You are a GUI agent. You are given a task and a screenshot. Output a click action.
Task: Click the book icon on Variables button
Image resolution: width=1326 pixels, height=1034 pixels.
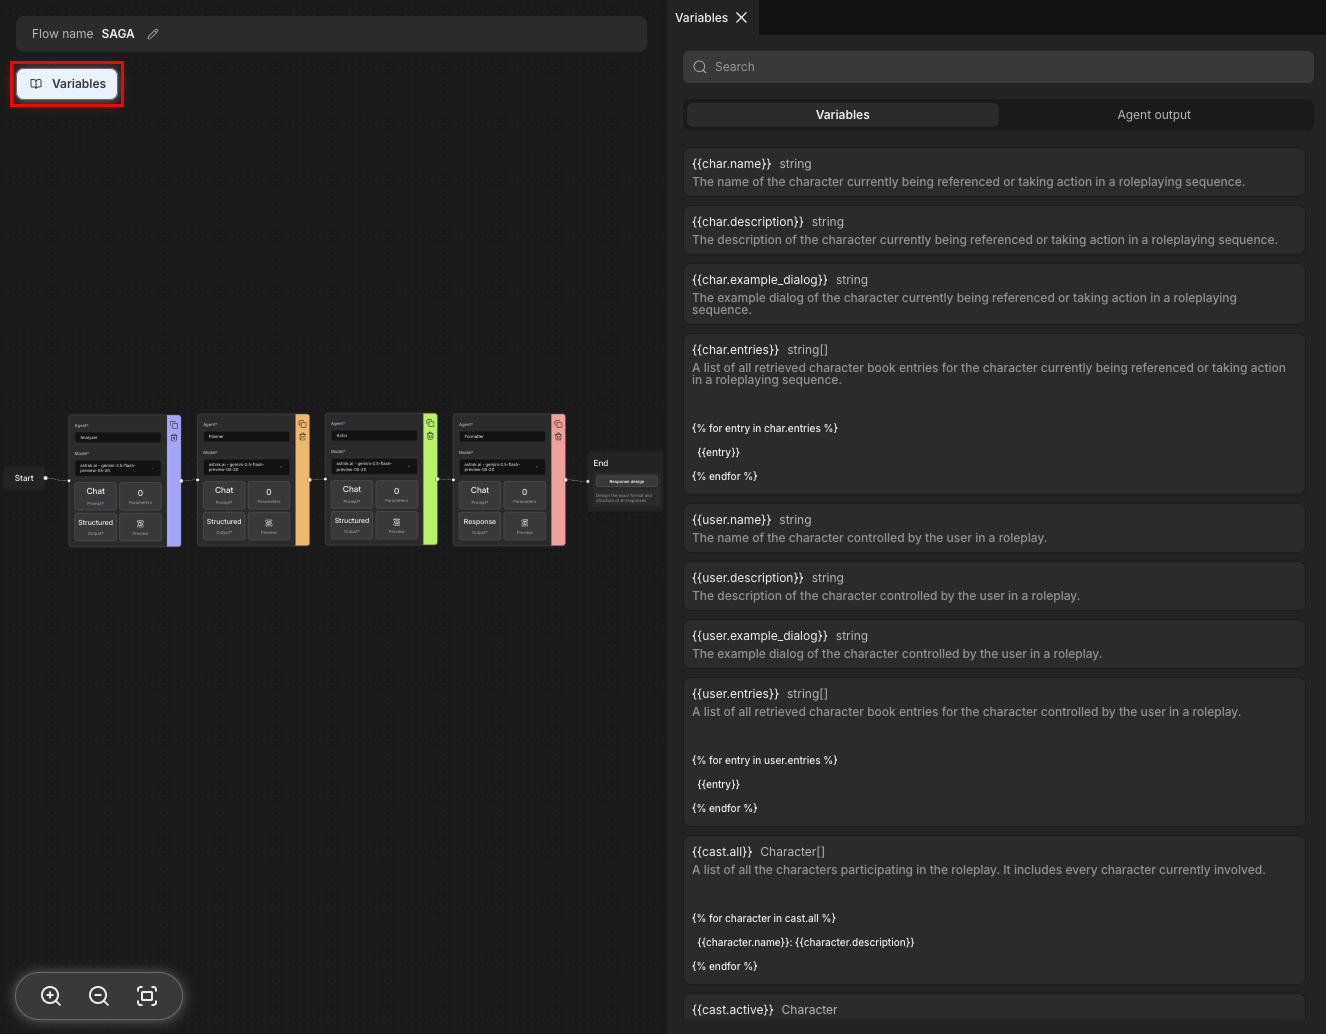pos(36,84)
